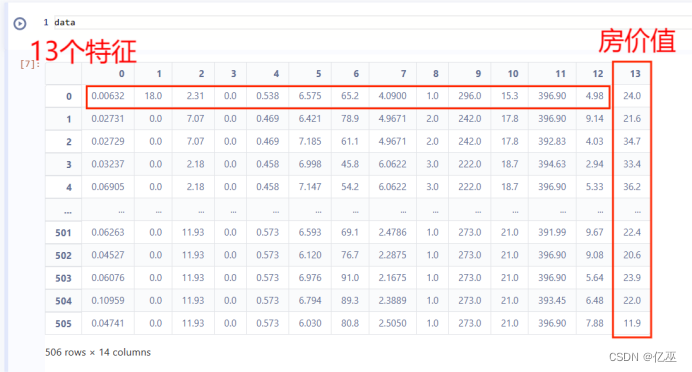Click cell value 15.3

point(510,96)
